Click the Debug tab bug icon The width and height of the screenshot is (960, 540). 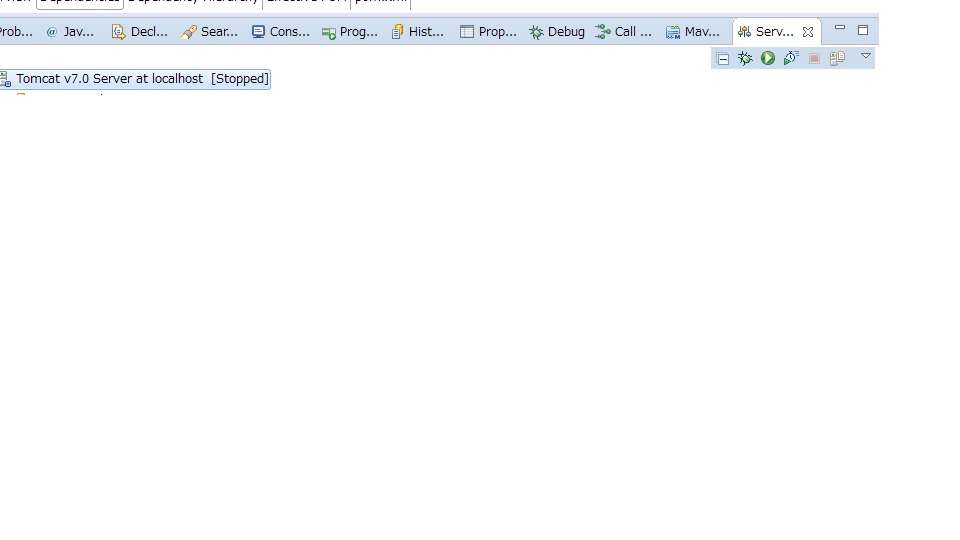pyautogui.click(x=536, y=32)
